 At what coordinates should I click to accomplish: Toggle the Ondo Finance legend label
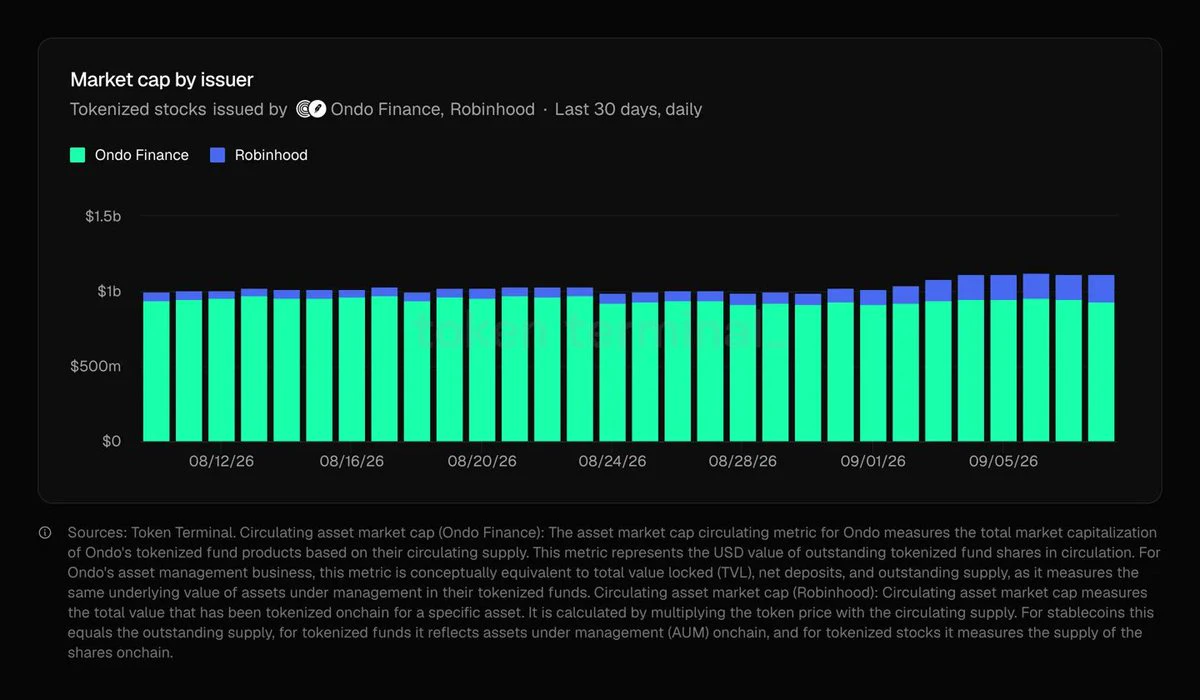point(142,155)
